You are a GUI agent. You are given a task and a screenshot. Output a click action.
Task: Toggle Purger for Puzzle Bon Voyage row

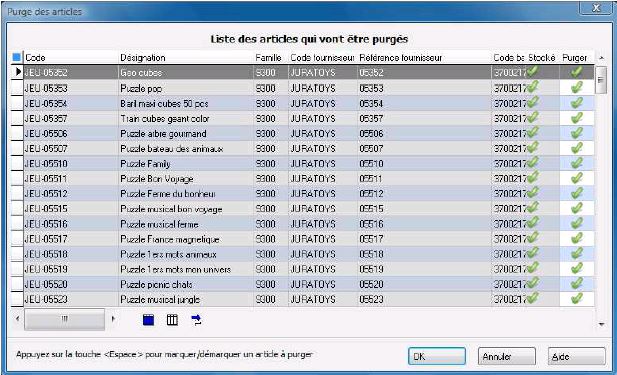576,178
